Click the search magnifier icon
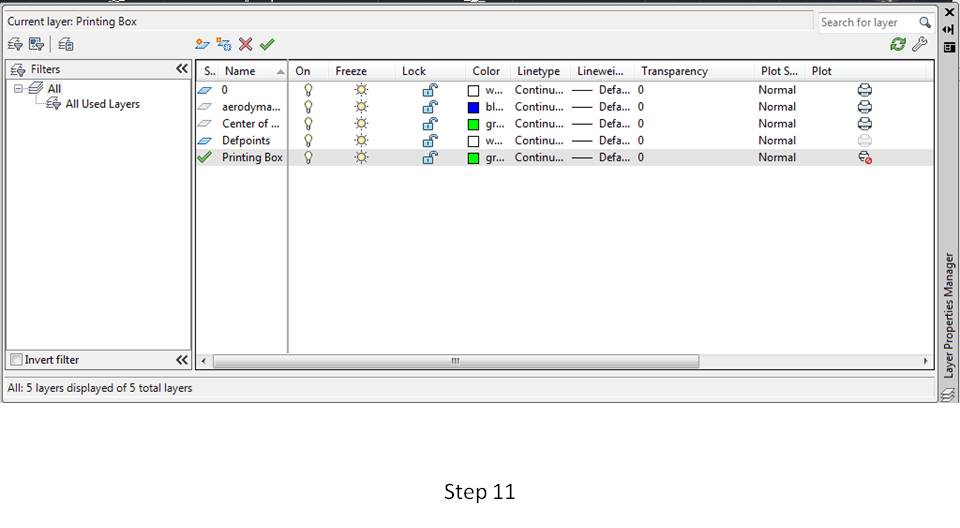 pos(924,23)
